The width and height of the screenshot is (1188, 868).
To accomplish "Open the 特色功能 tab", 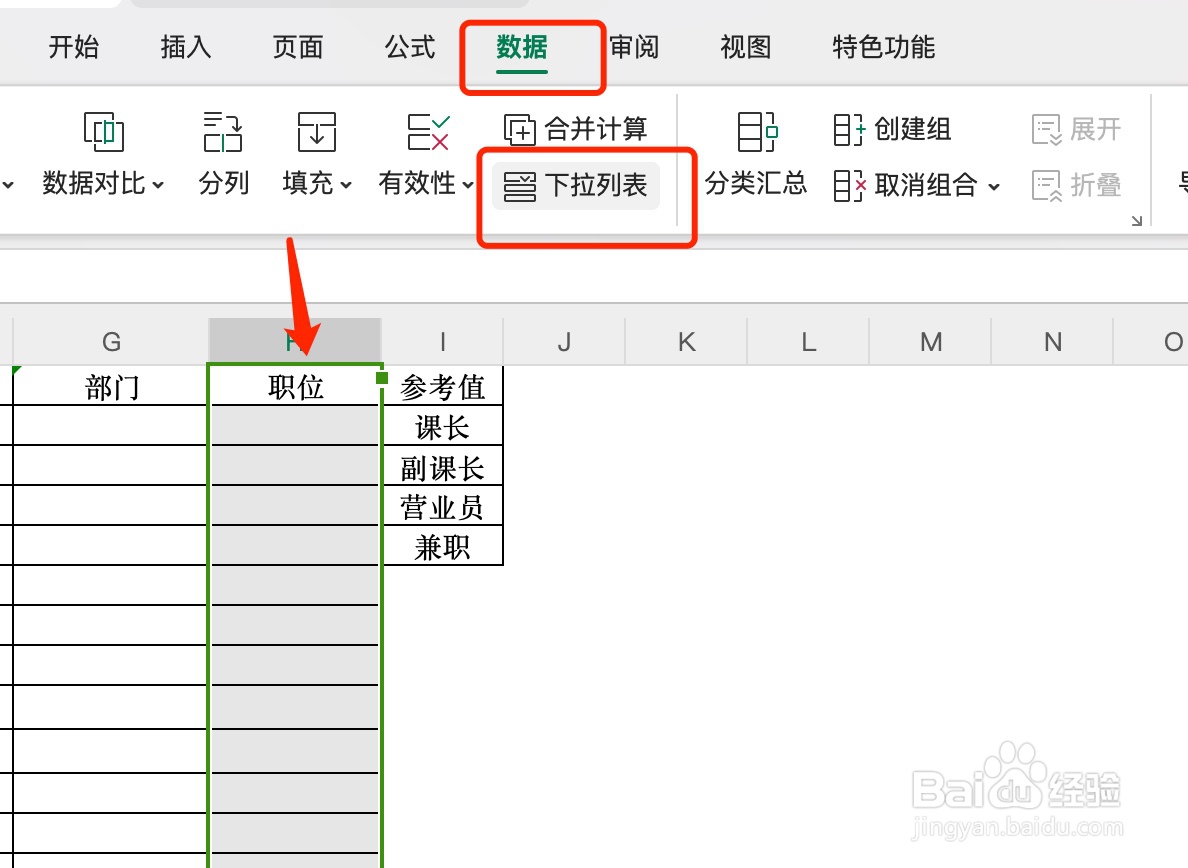I will [x=883, y=47].
